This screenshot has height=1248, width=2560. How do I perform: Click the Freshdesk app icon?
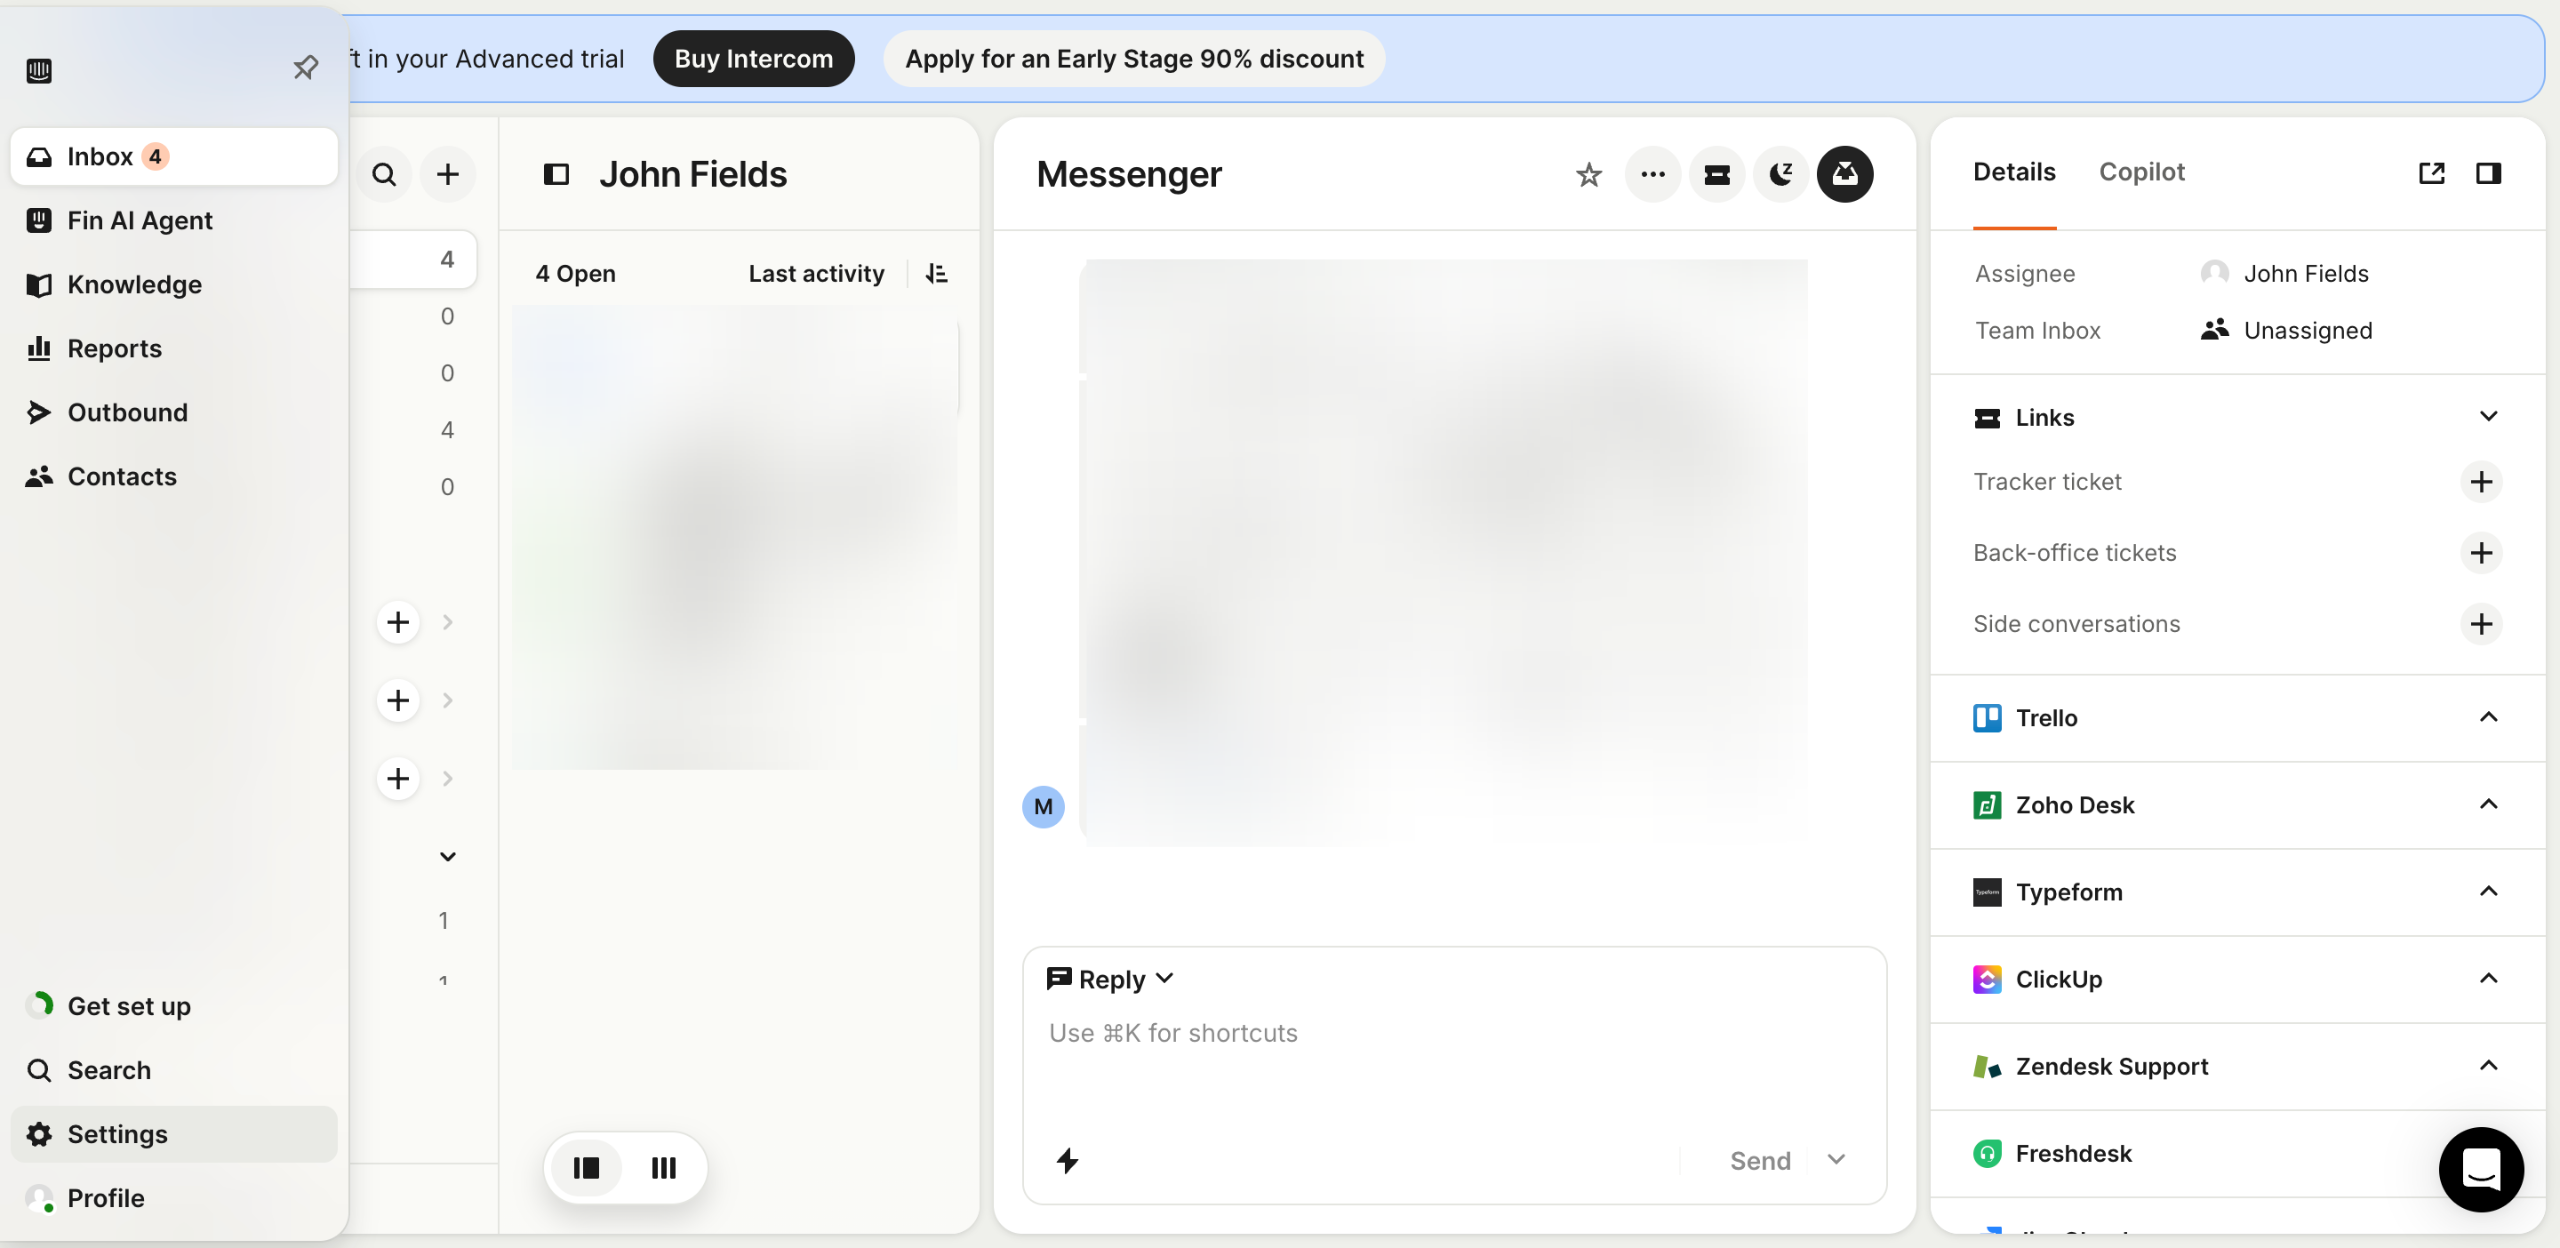tap(1987, 1153)
